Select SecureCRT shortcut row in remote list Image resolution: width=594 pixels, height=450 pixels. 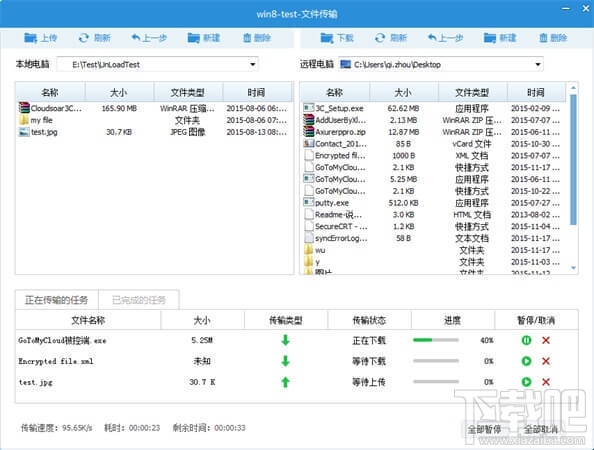(x=434, y=226)
